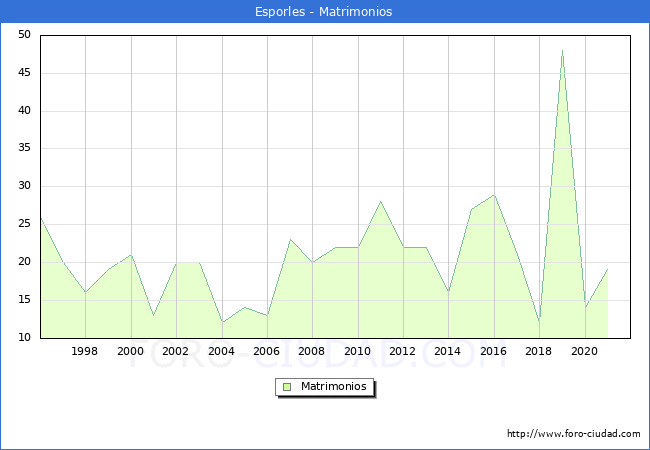
Task: Click the 2000 x-axis label
Action: pos(130,351)
